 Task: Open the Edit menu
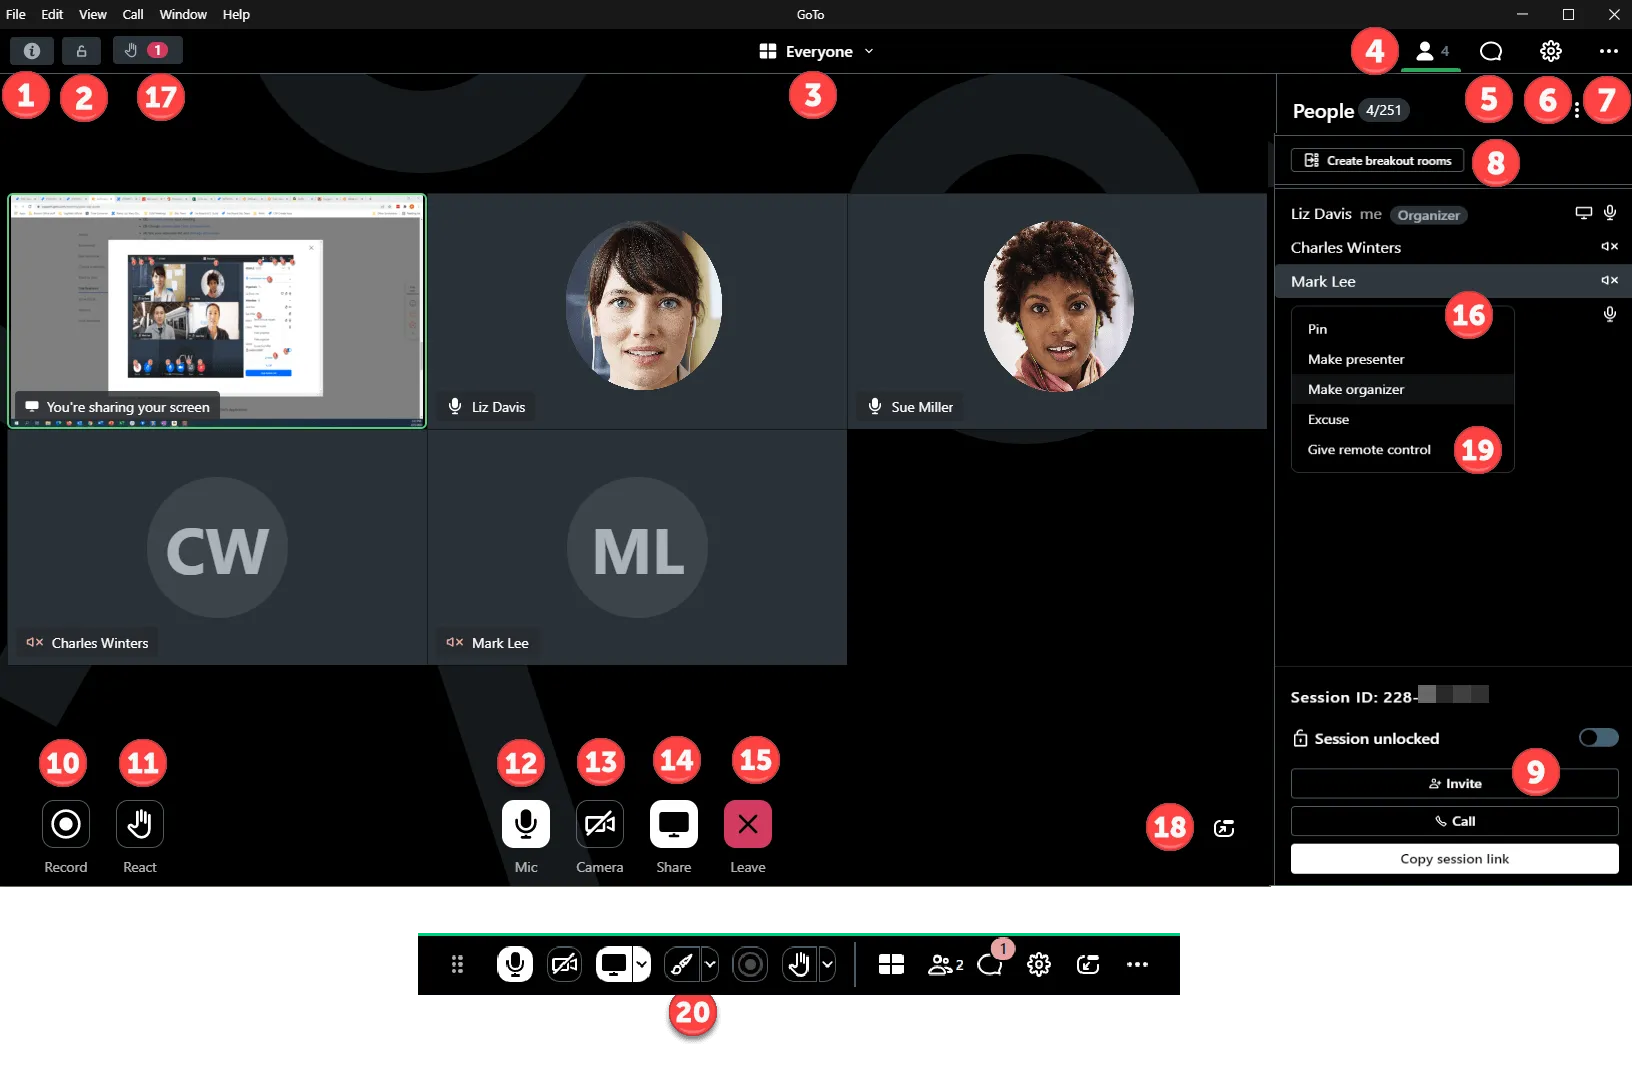click(52, 14)
